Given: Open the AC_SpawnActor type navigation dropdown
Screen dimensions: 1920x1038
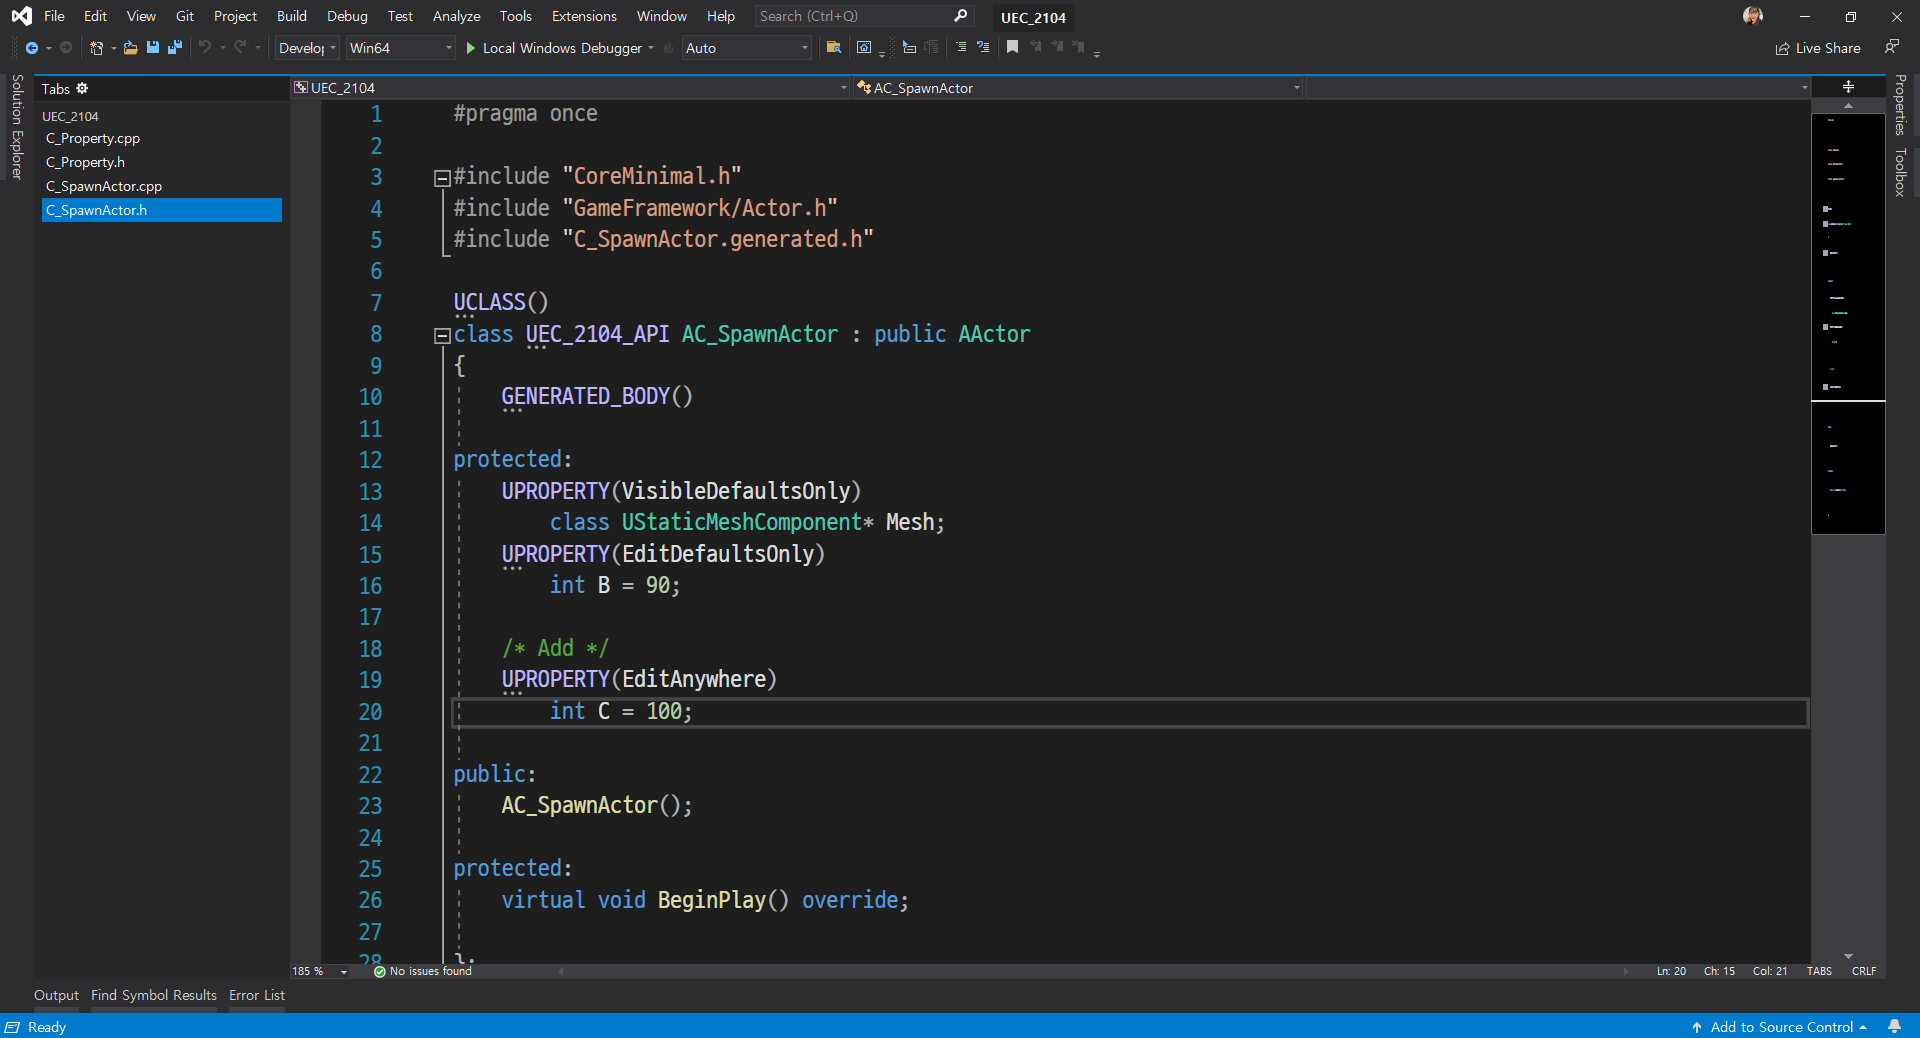Looking at the screenshot, I should click(x=1079, y=88).
